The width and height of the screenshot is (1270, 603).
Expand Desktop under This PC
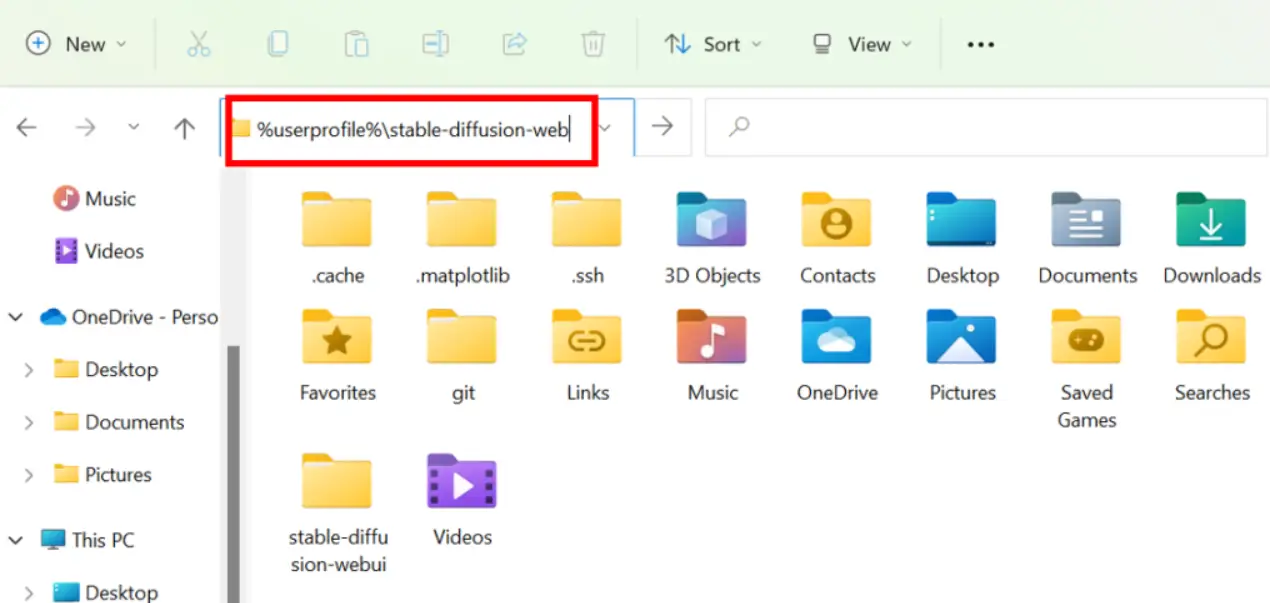coord(28,592)
